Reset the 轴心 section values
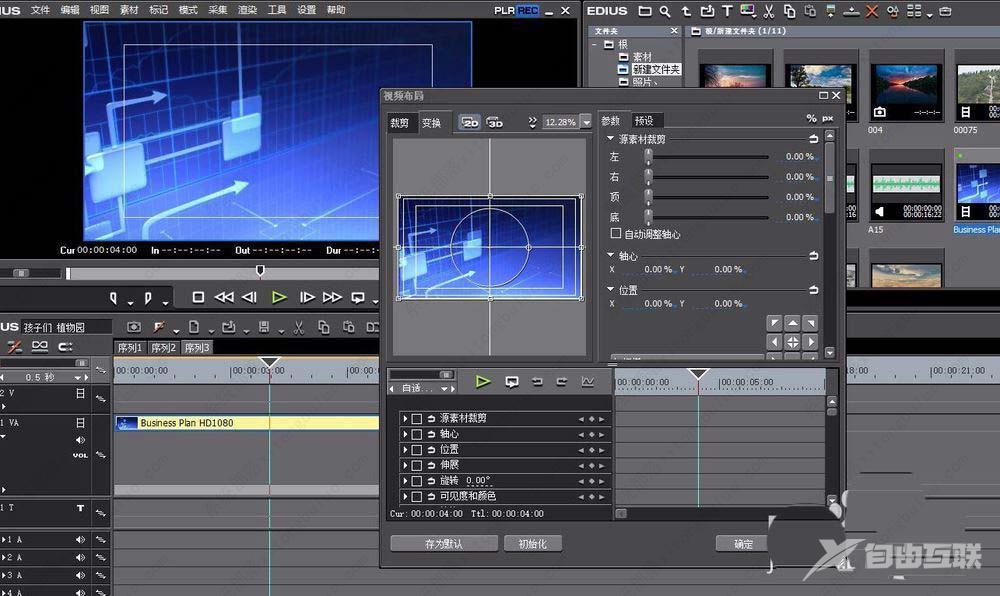Image resolution: width=1000 pixels, height=596 pixels. click(814, 256)
